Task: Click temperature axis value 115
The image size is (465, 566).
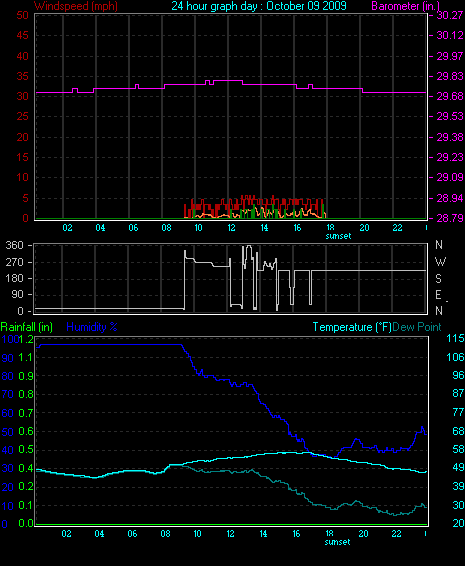Action: [455, 338]
